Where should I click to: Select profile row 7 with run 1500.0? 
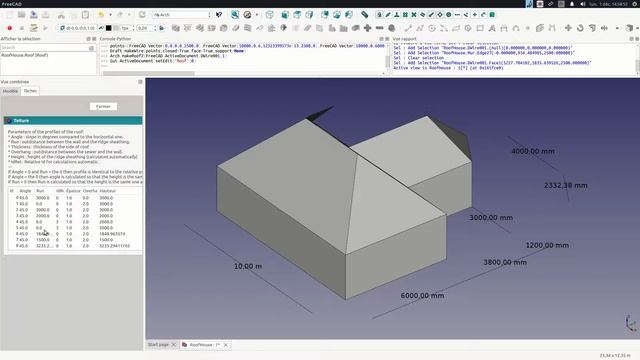point(75,240)
